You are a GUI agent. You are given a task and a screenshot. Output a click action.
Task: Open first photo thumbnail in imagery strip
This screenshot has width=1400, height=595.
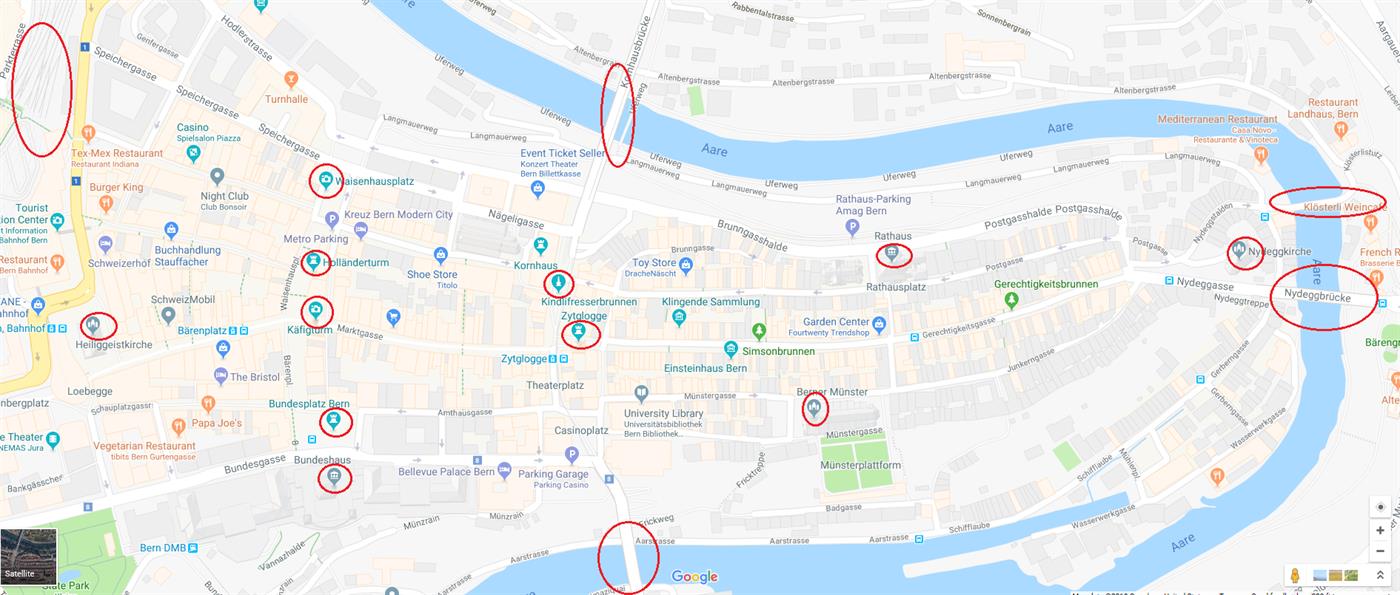1320,576
